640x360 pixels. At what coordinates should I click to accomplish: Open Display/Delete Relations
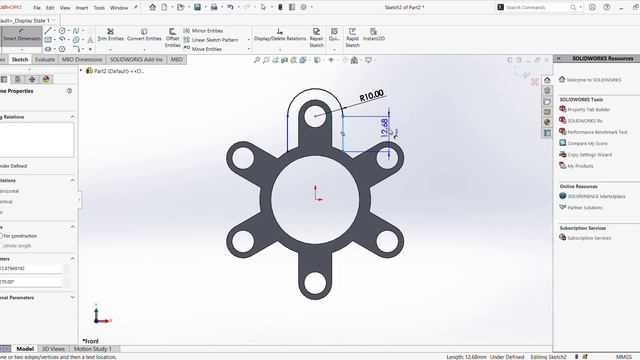[280, 35]
